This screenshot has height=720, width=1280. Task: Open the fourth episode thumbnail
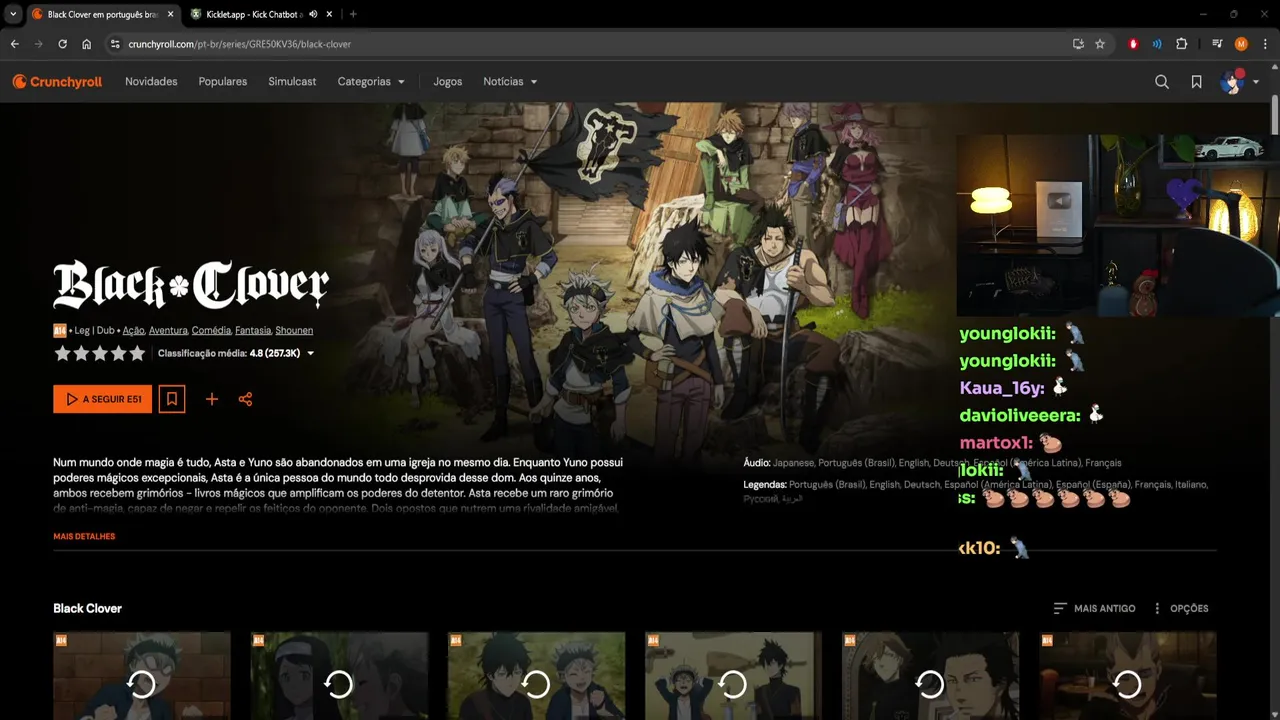pos(733,675)
